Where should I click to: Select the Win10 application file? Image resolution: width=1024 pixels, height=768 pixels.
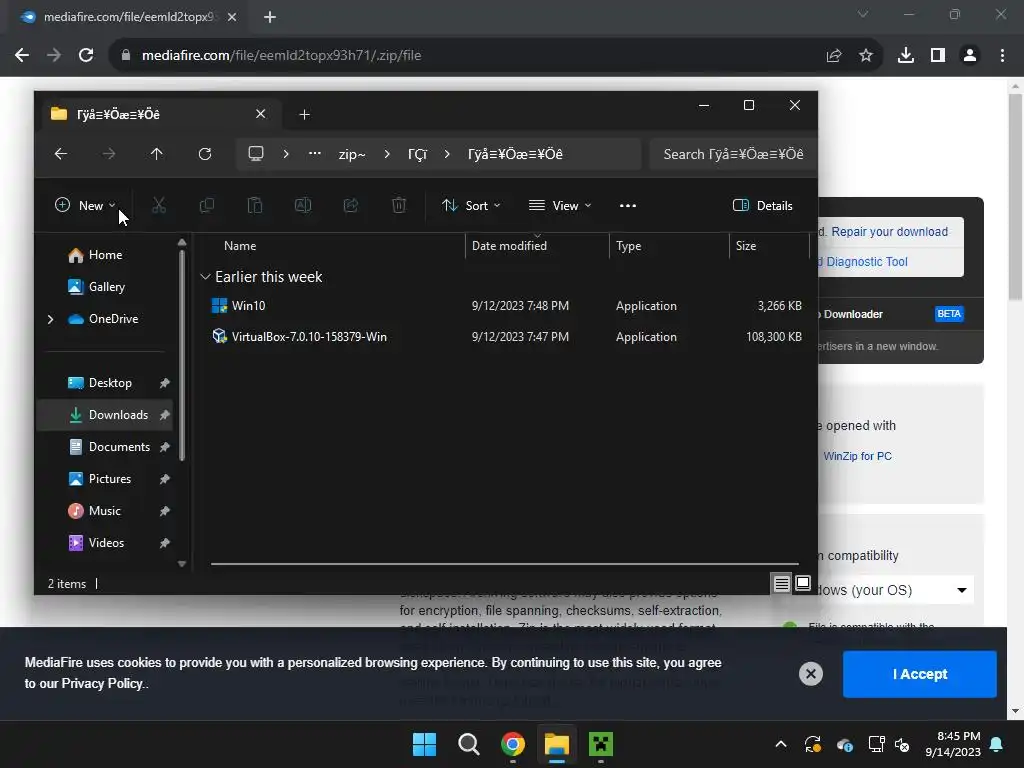(x=506, y=306)
